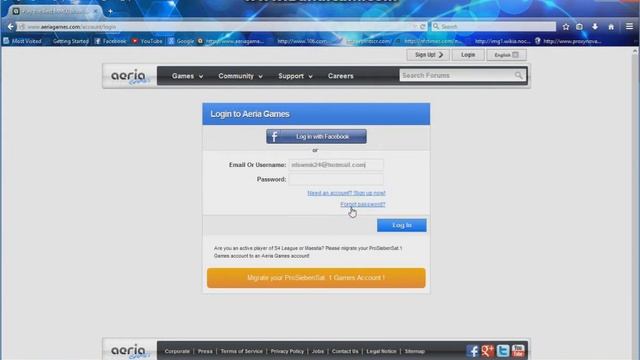The height and width of the screenshot is (360, 640).
Task: Click the browser back arrow button
Action: [x=10, y=27]
